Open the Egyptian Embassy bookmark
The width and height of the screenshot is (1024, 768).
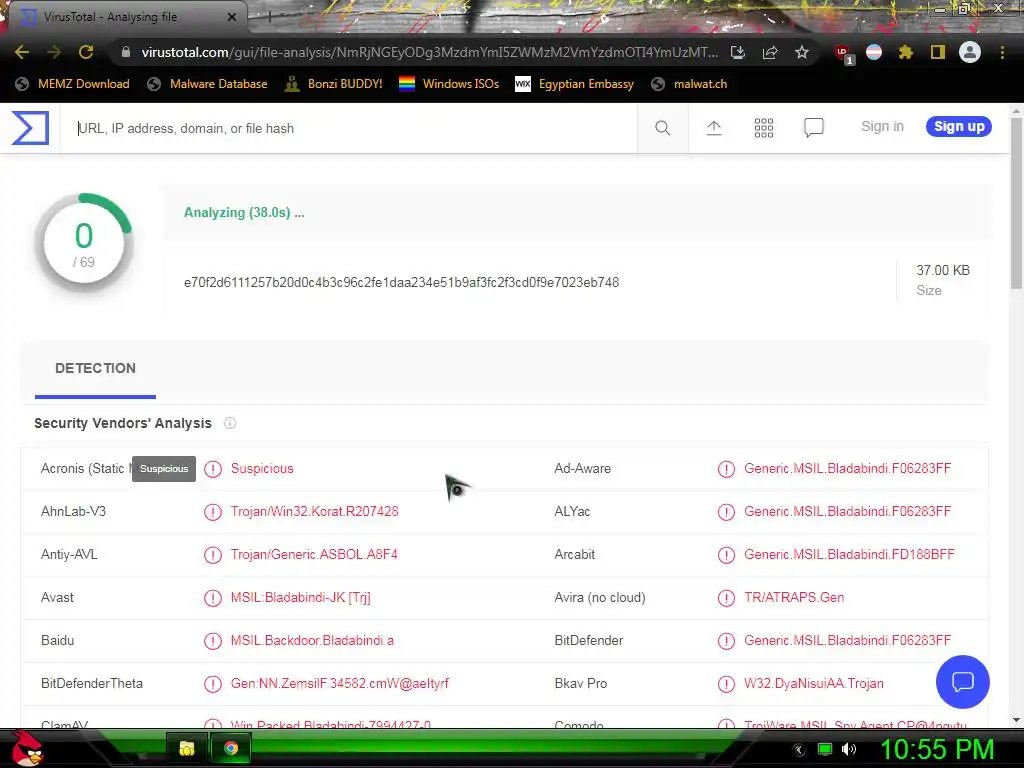575,84
